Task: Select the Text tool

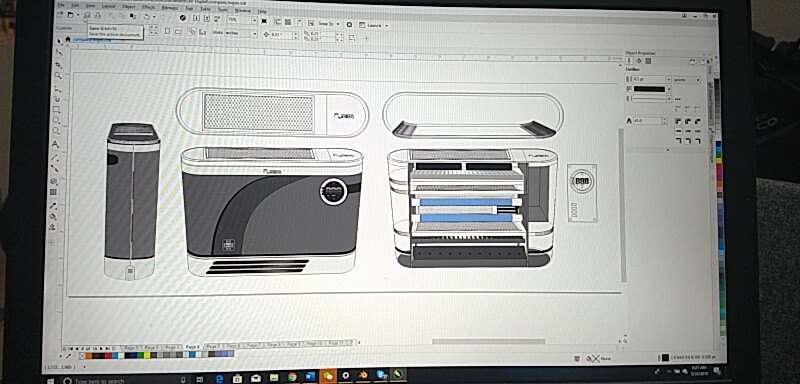Action: [56, 144]
